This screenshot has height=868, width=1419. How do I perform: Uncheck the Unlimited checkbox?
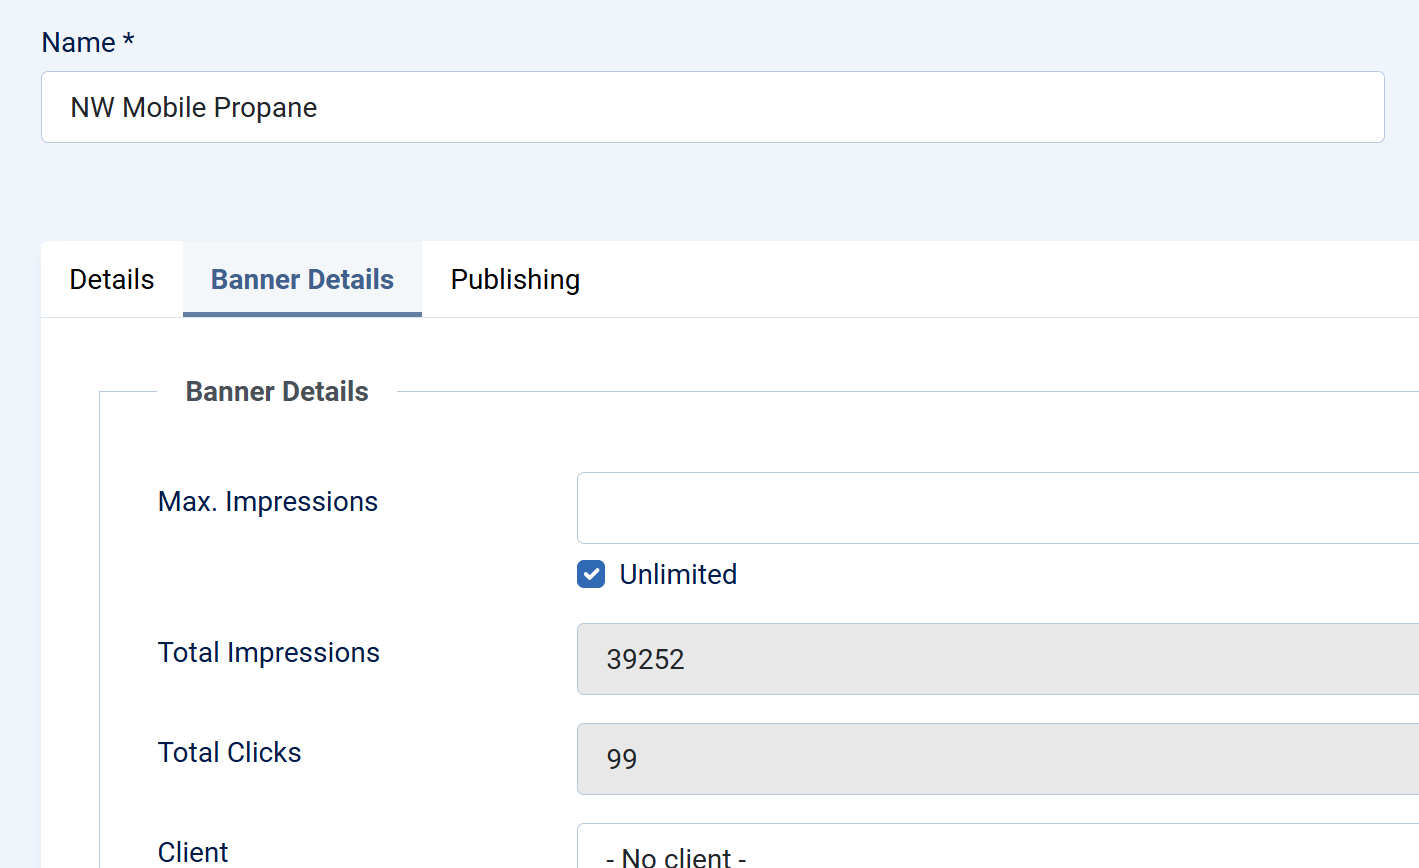tap(591, 574)
